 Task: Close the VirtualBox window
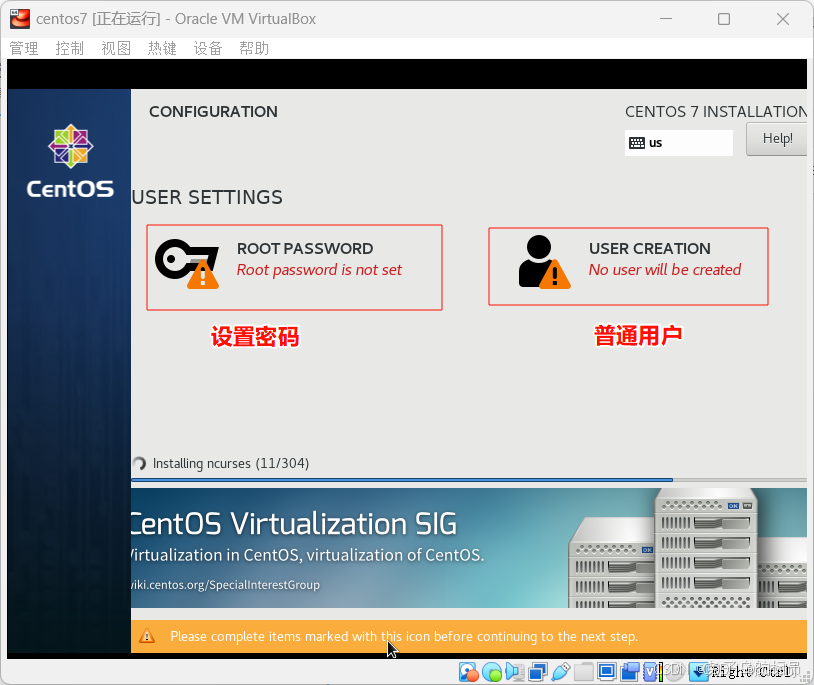pos(783,19)
